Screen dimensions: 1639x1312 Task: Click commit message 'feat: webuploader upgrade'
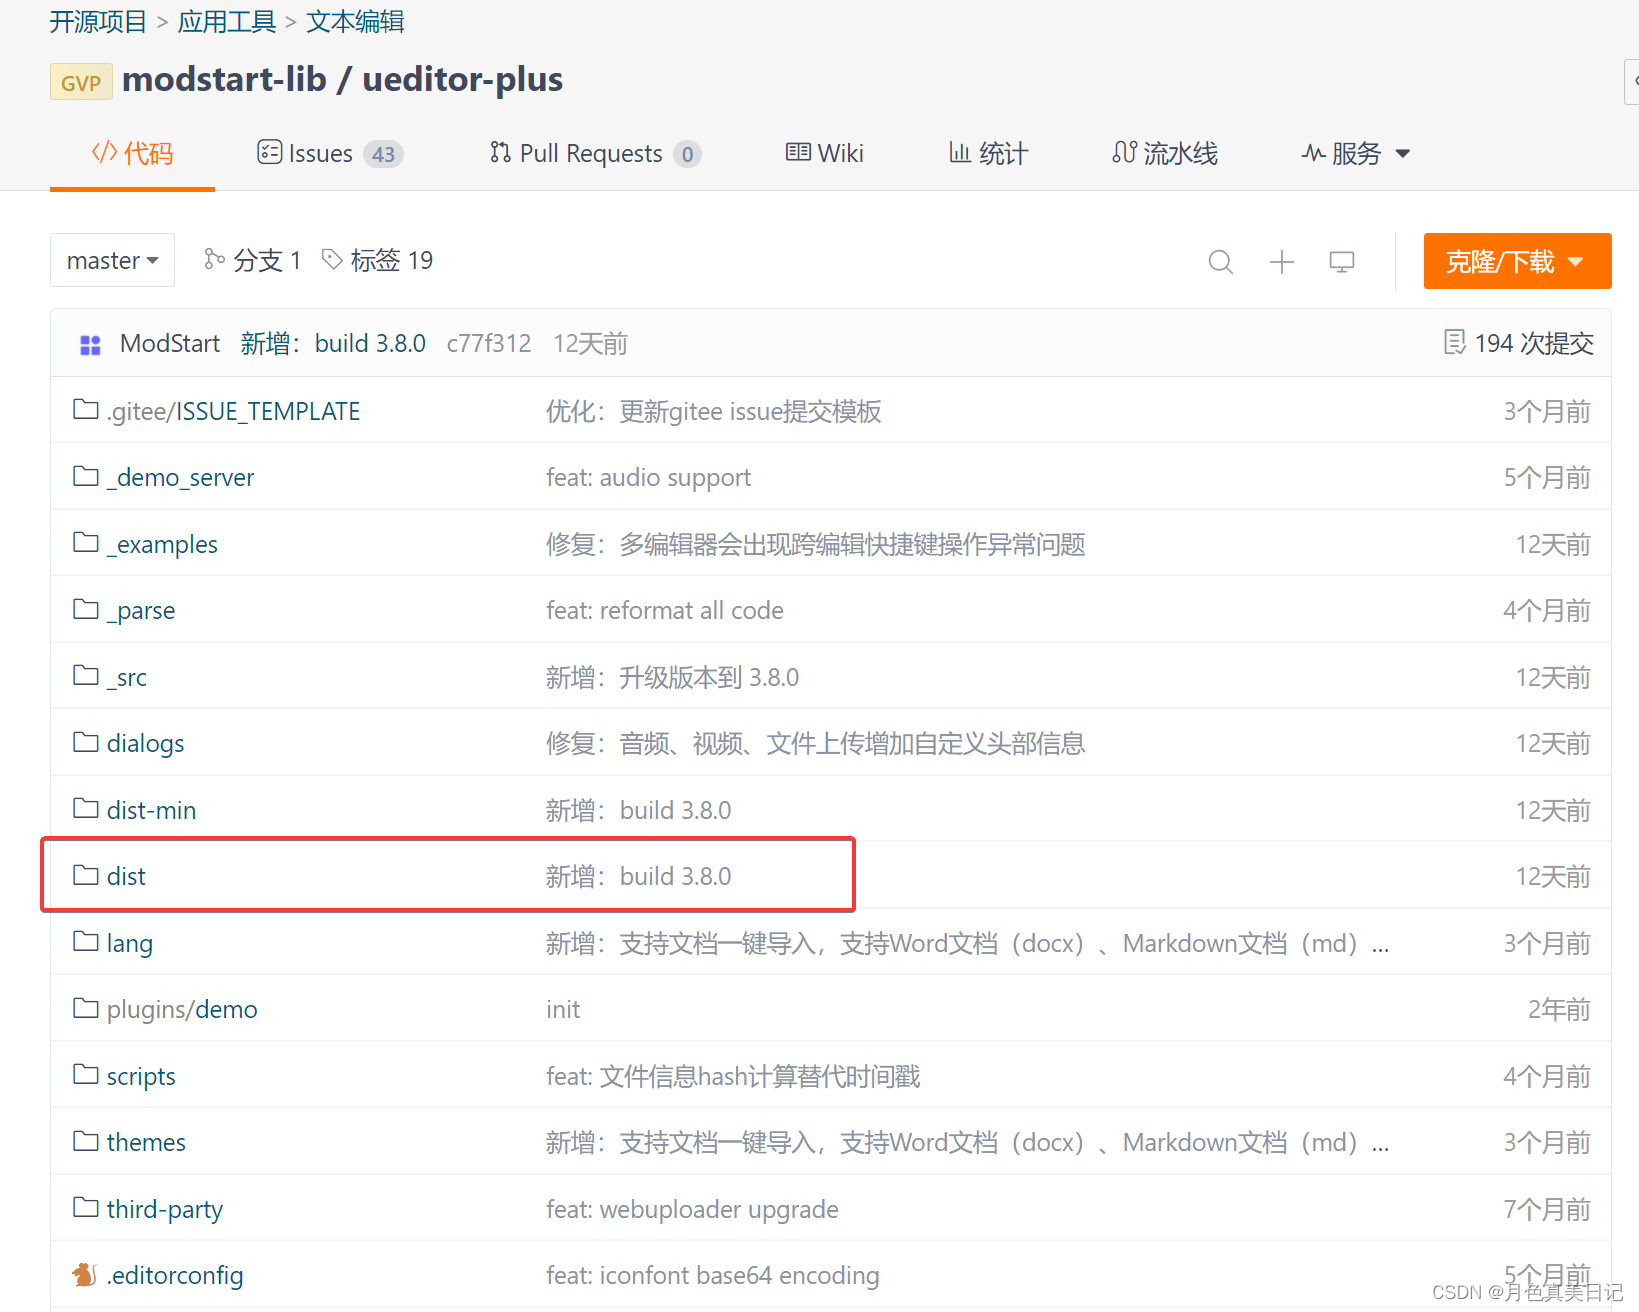coord(692,1209)
